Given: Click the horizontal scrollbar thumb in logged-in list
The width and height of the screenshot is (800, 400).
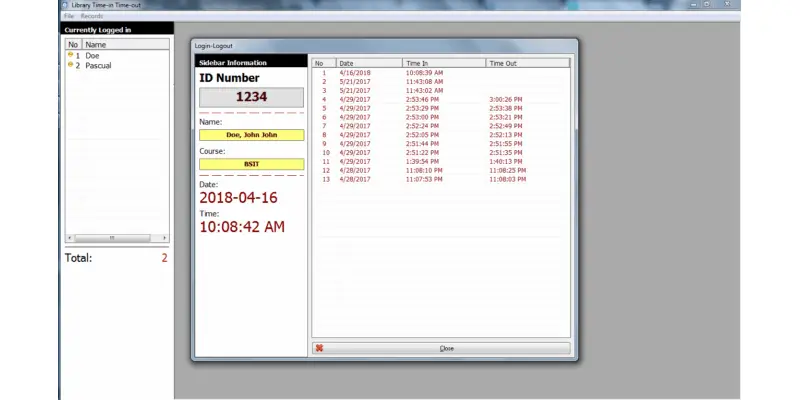Looking at the screenshot, I should pos(112,238).
